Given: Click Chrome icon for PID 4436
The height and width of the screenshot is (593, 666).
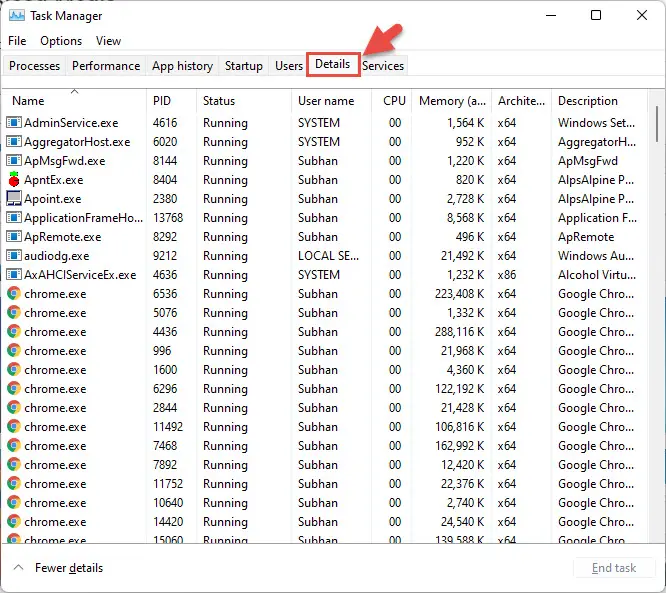Looking at the screenshot, I should [14, 331].
